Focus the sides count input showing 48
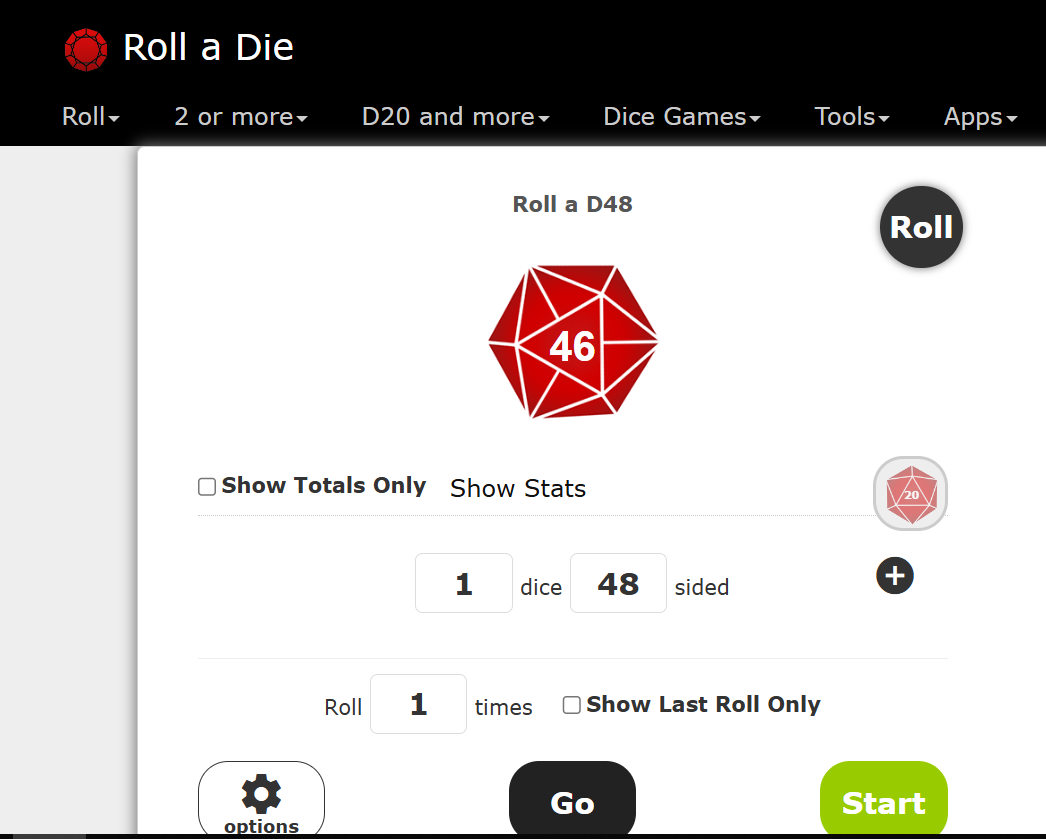 (x=618, y=583)
